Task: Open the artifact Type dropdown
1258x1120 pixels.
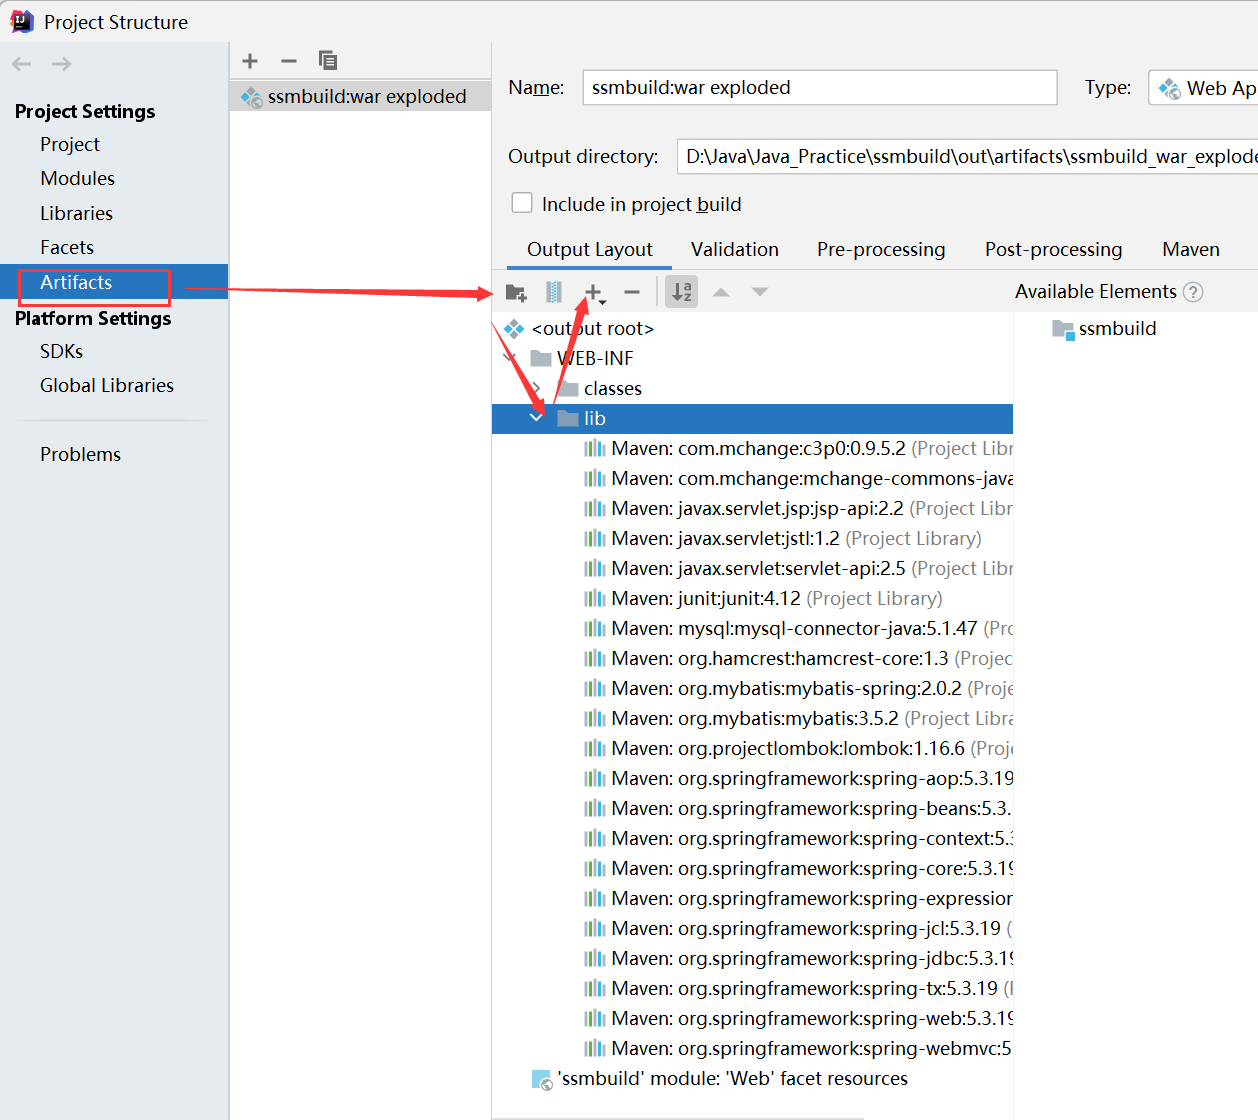Action: tap(1203, 88)
